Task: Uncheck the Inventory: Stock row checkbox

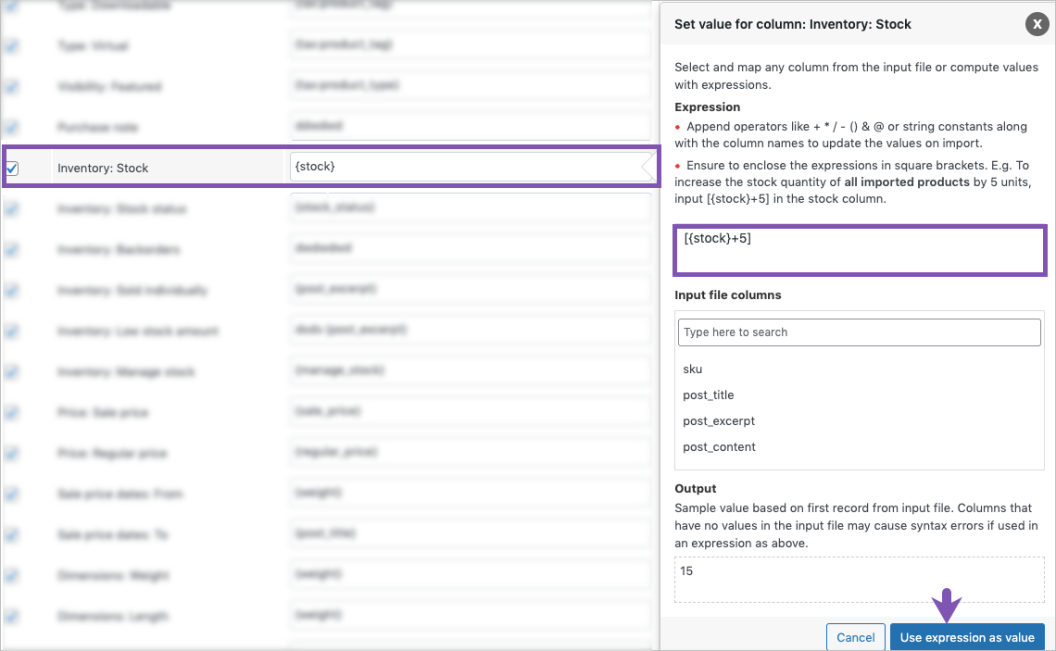Action: point(12,167)
